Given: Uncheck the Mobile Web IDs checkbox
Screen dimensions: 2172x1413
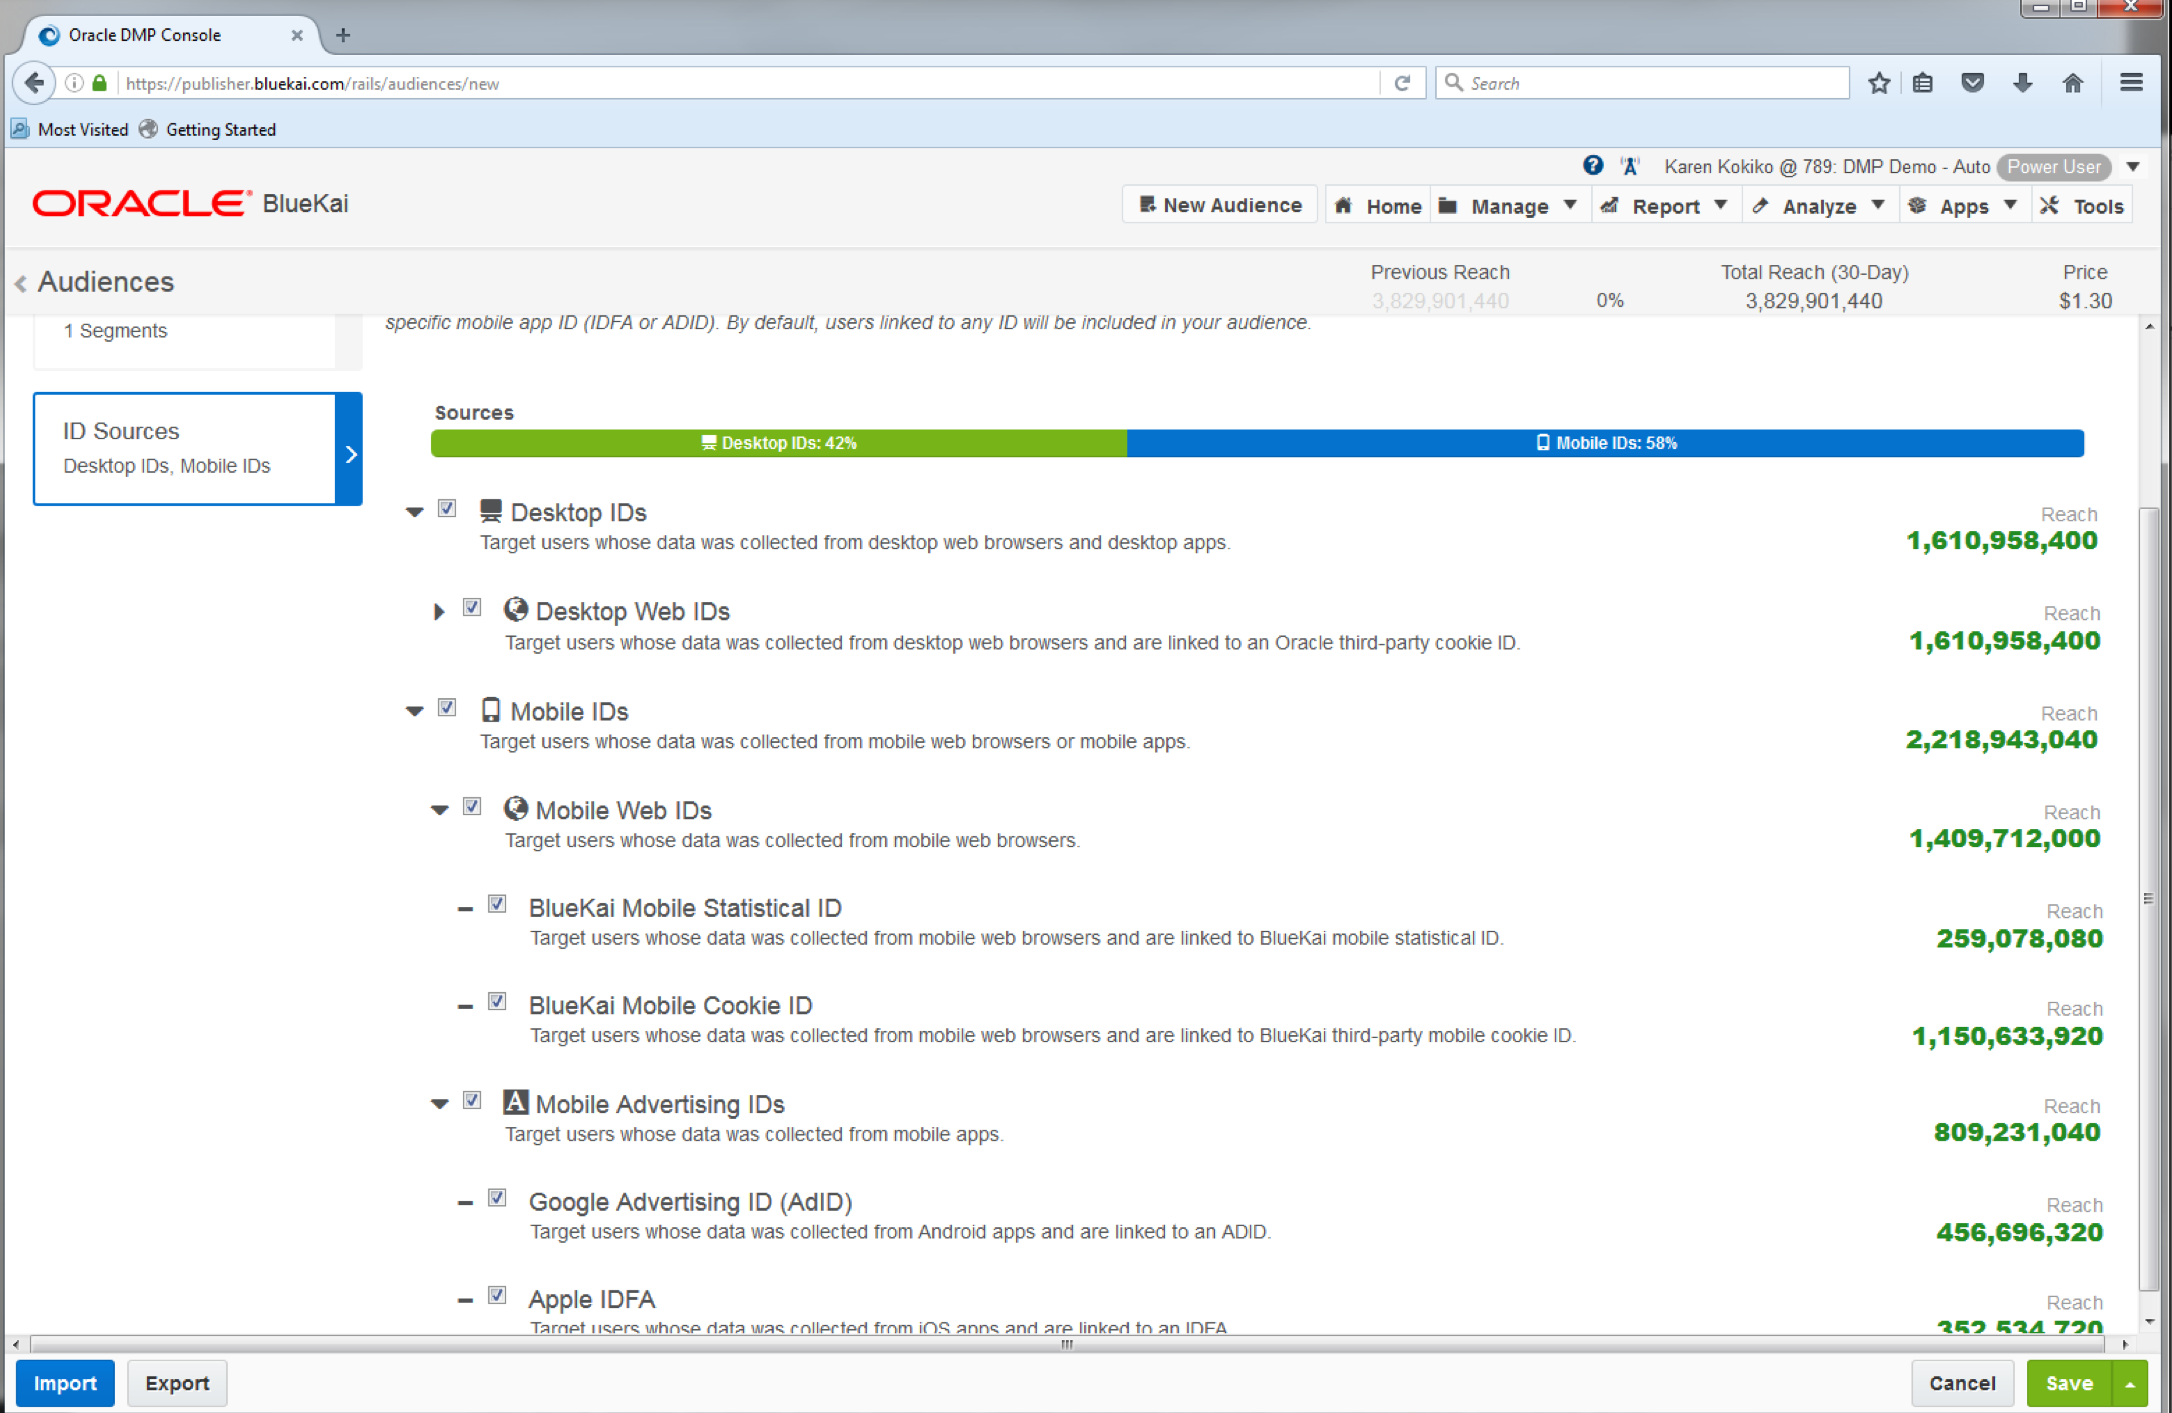Looking at the screenshot, I should coord(472,807).
